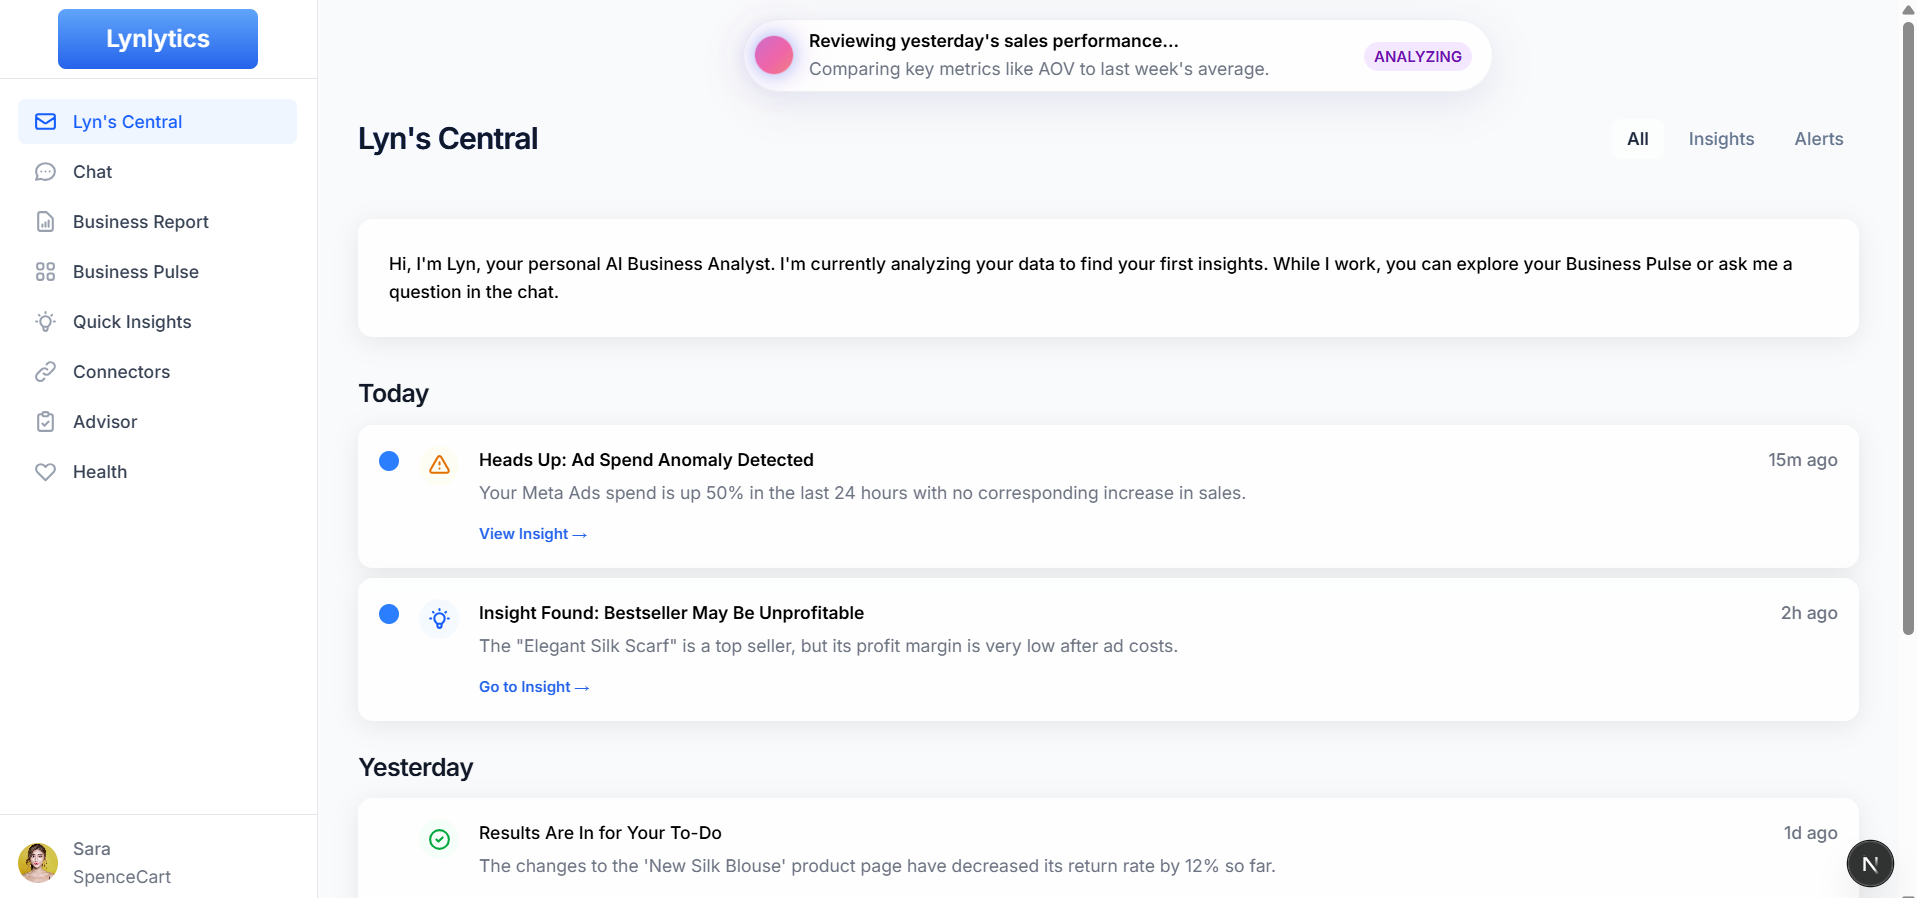Follow the View Insight link
The width and height of the screenshot is (1917, 898).
click(x=532, y=534)
